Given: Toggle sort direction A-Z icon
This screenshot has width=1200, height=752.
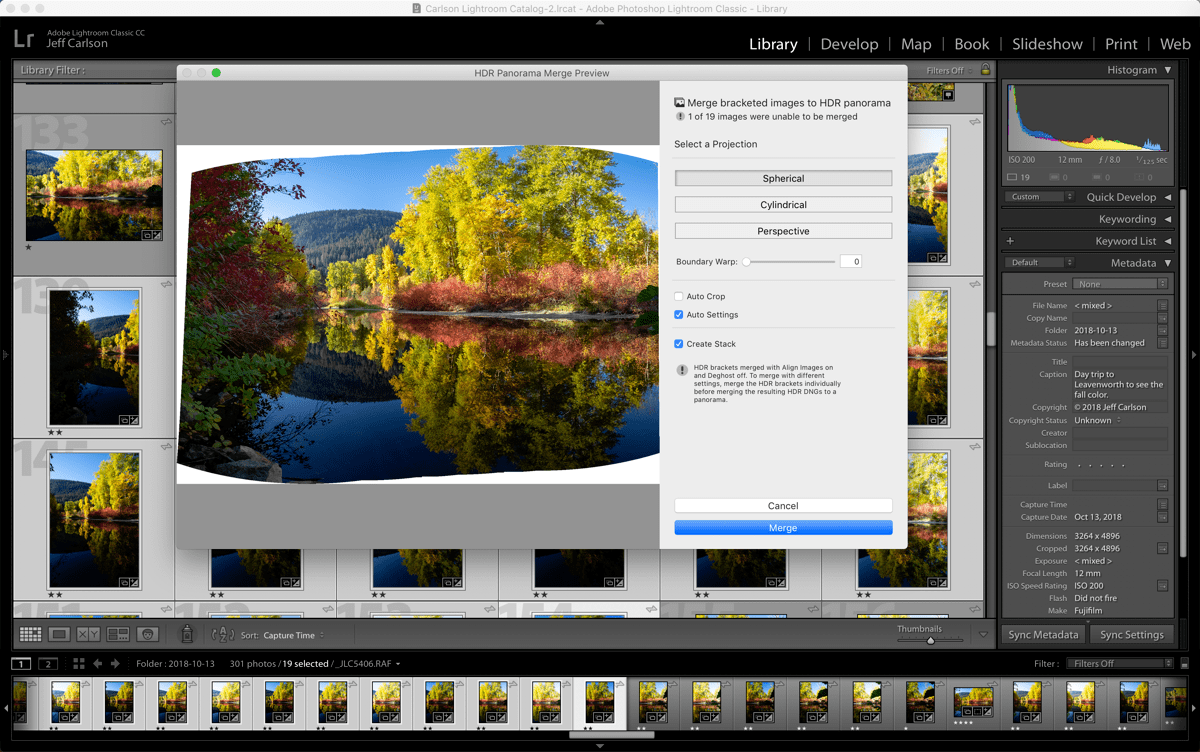Looking at the screenshot, I should [223, 634].
